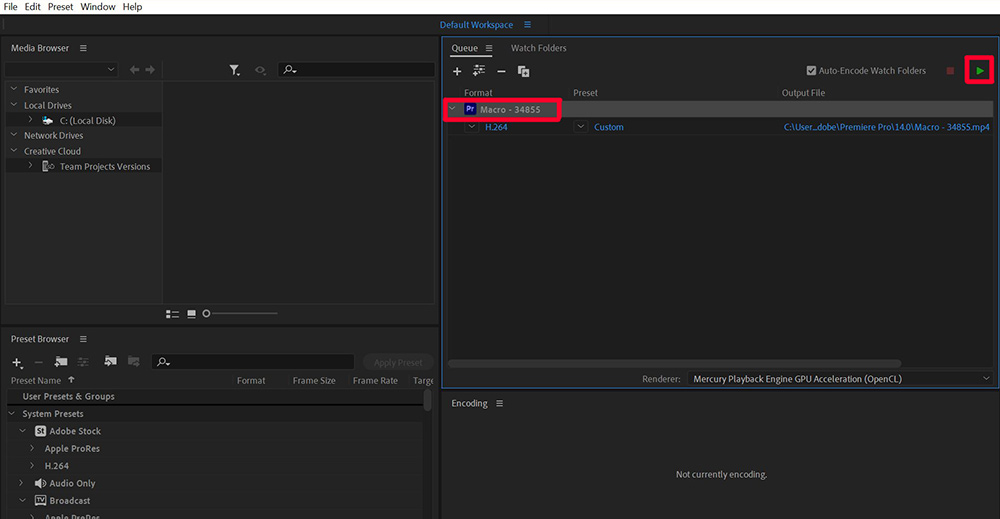Toggle Auto-Encode Watch Folders checkbox
This screenshot has height=519, width=1000.
[811, 71]
